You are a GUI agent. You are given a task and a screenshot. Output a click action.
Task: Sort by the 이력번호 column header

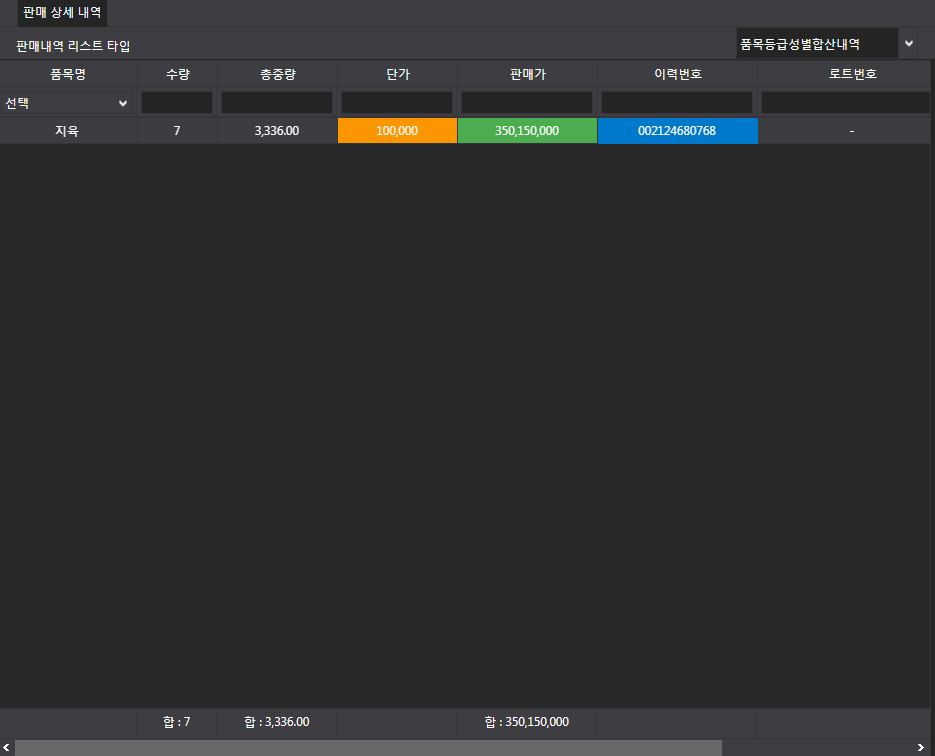(677, 74)
